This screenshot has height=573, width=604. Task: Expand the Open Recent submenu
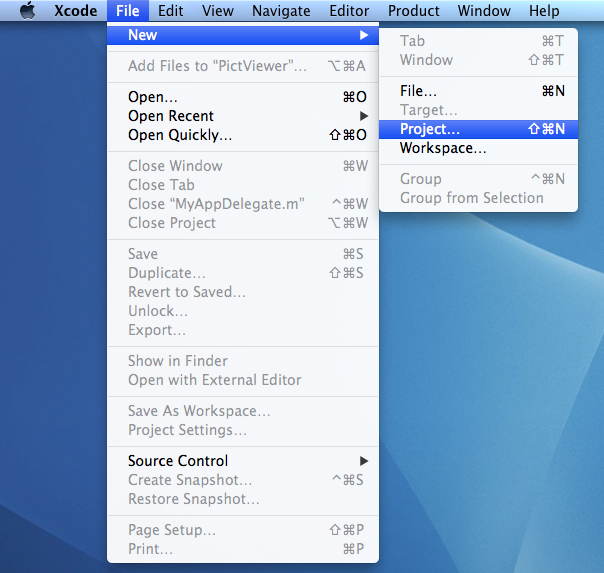click(243, 116)
